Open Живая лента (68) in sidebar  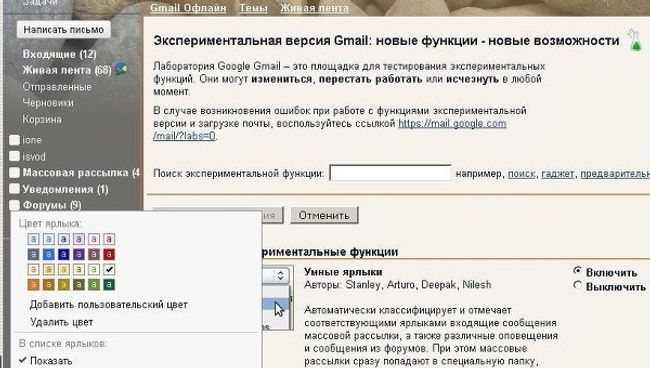[x=67, y=70]
